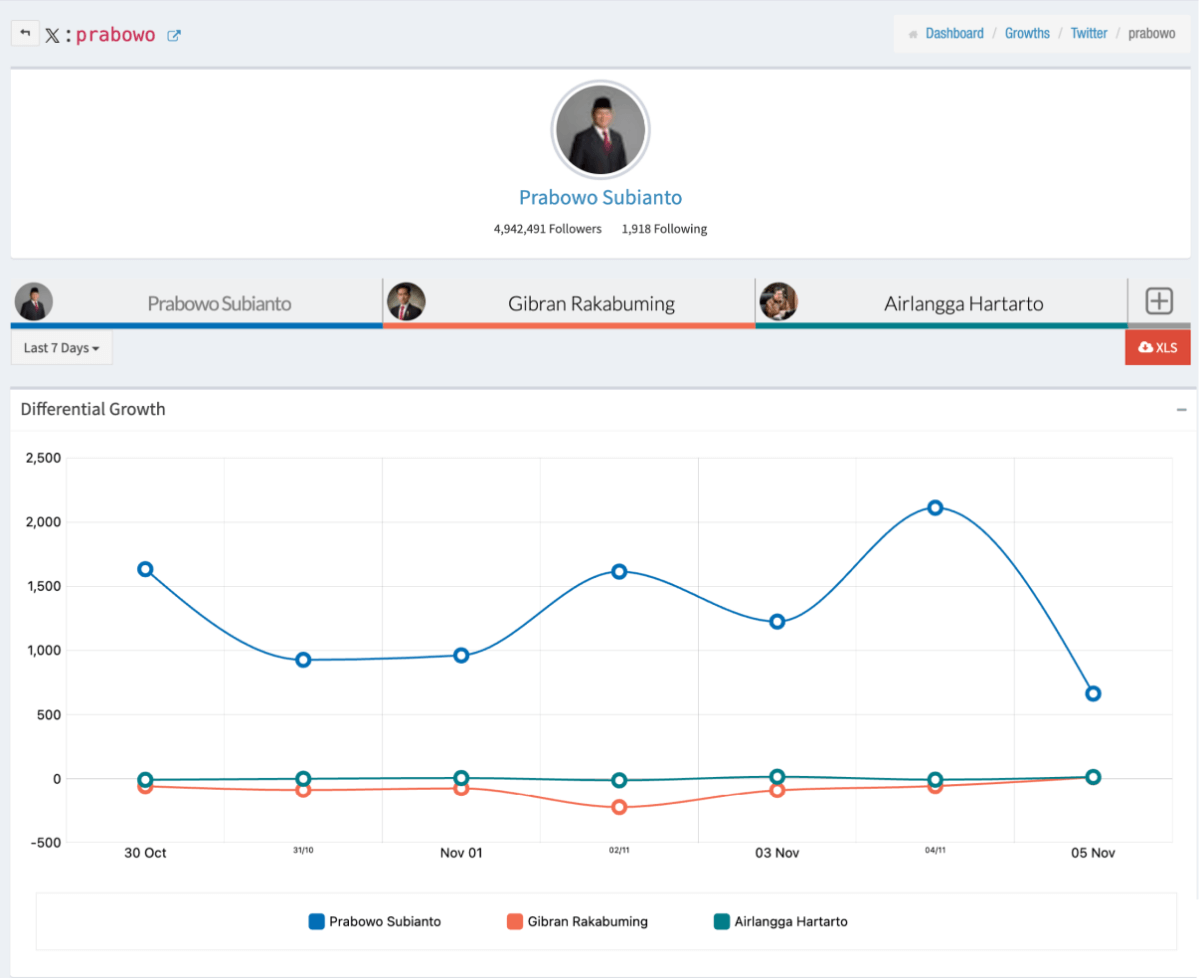The width and height of the screenshot is (1200, 978).
Task: Open the Dashboard breadcrumb link
Action: pos(954,33)
